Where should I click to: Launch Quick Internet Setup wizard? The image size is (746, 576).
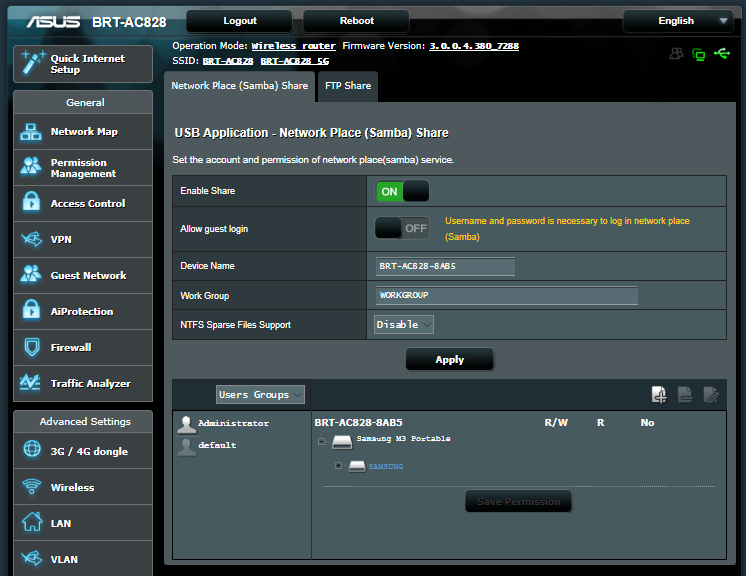83,64
